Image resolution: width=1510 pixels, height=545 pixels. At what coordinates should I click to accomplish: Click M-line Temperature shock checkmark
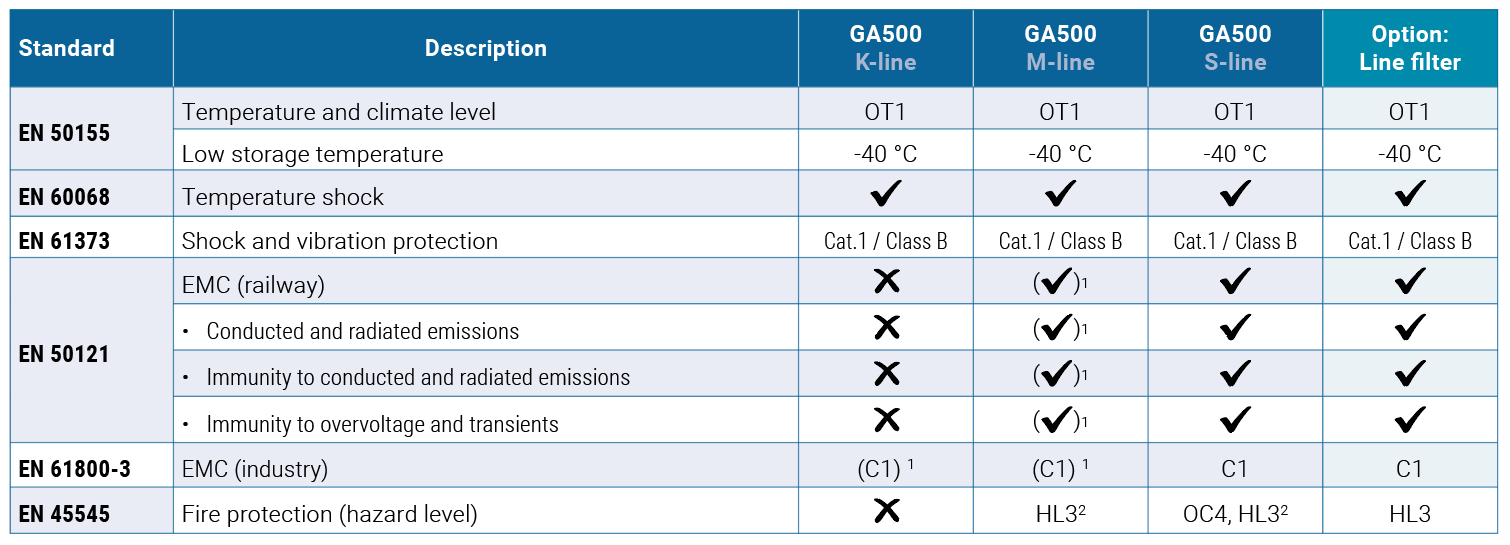1060,194
